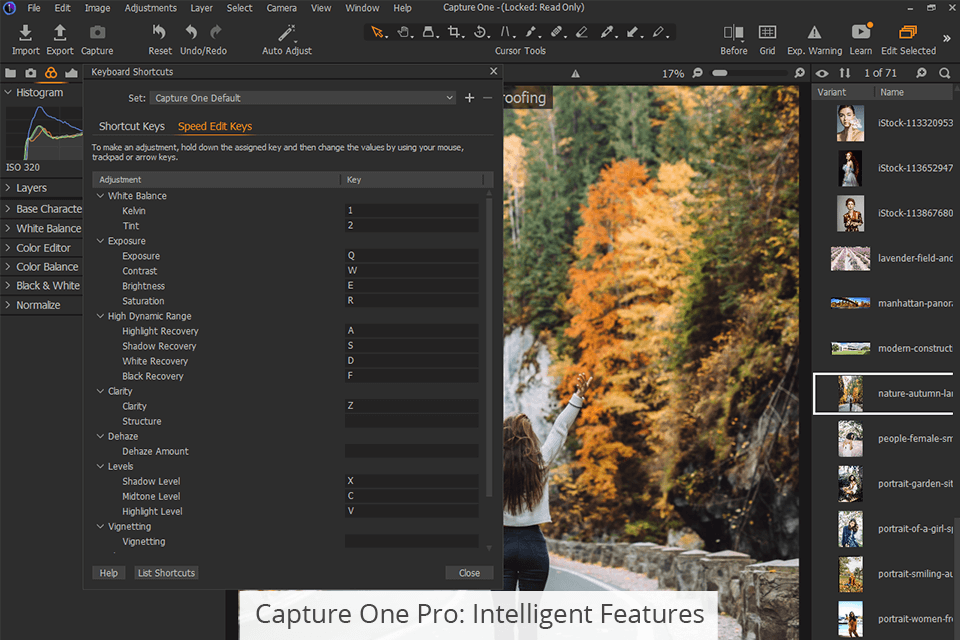The height and width of the screenshot is (640, 960).
Task: Click the Export icon in the toolbar
Action: tap(60, 34)
